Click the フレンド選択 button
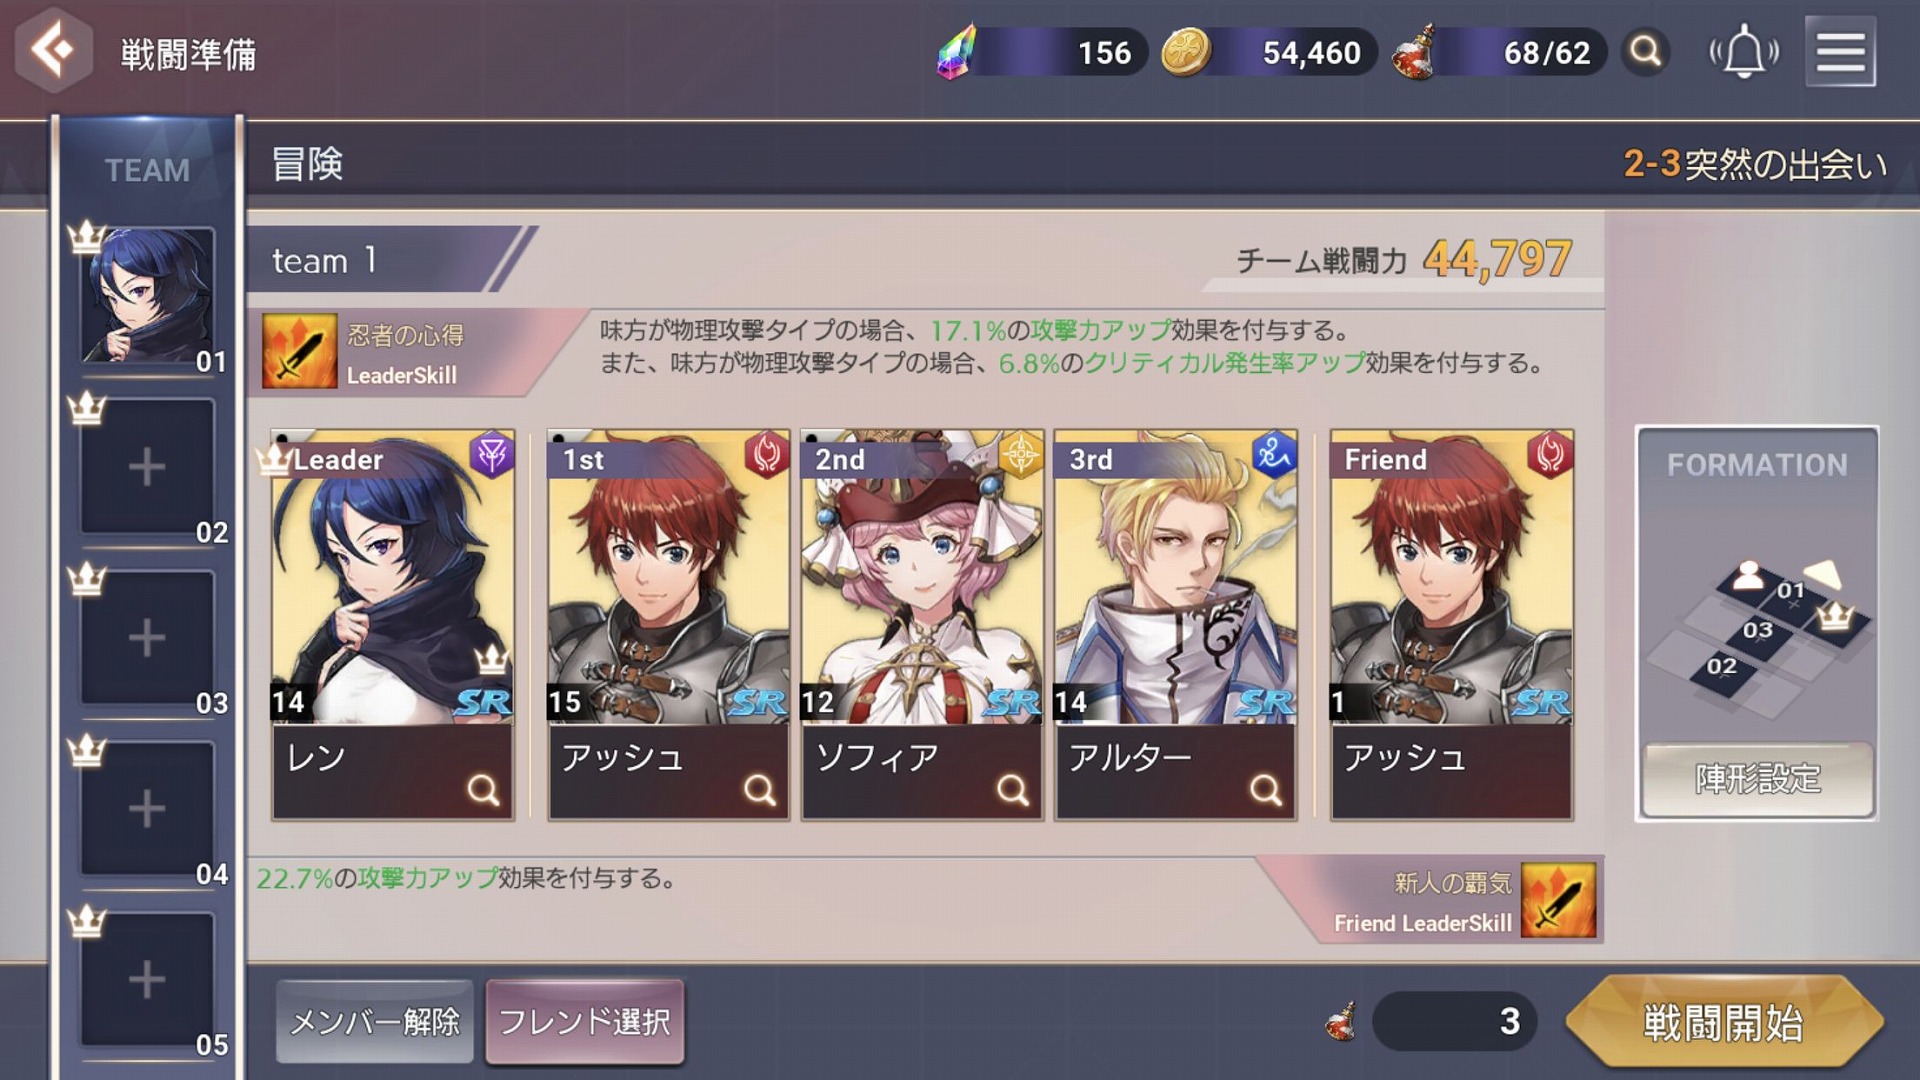Screen dimensions: 1920x1080 click(x=585, y=1021)
